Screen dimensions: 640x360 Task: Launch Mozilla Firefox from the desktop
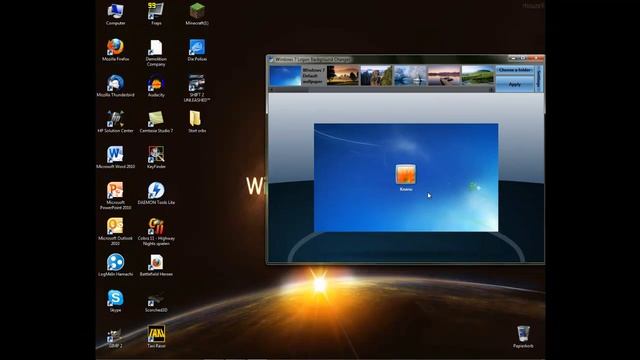[116, 50]
